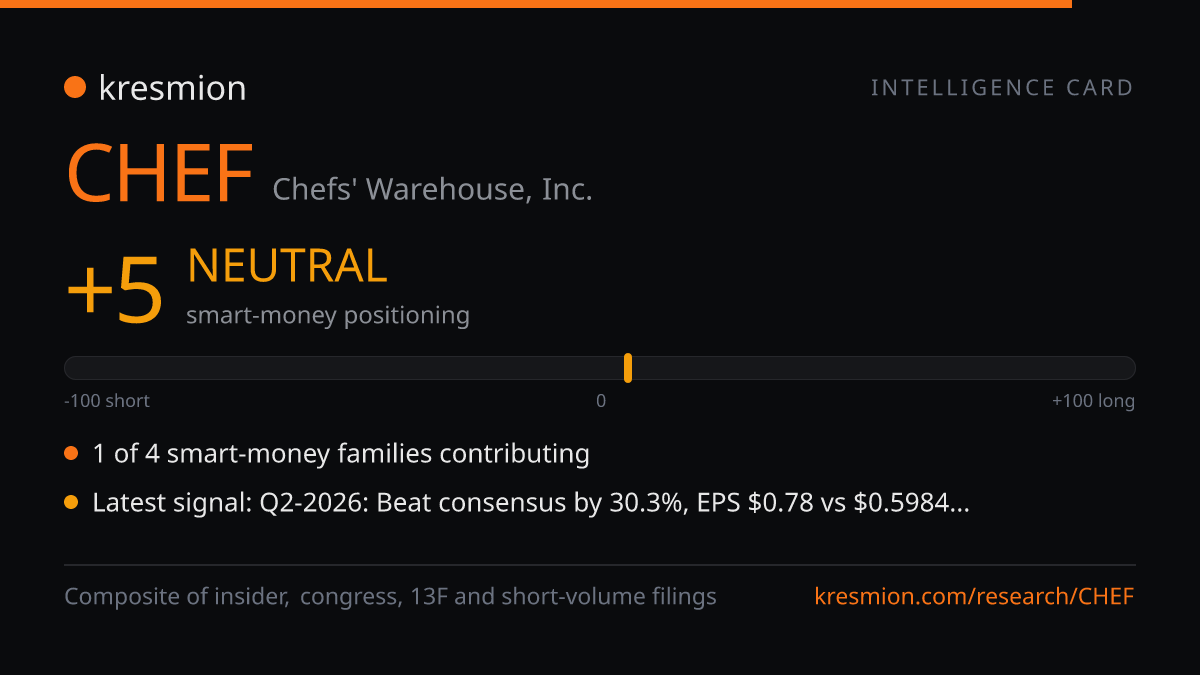Click the NEUTRAL rating label

[287, 266]
